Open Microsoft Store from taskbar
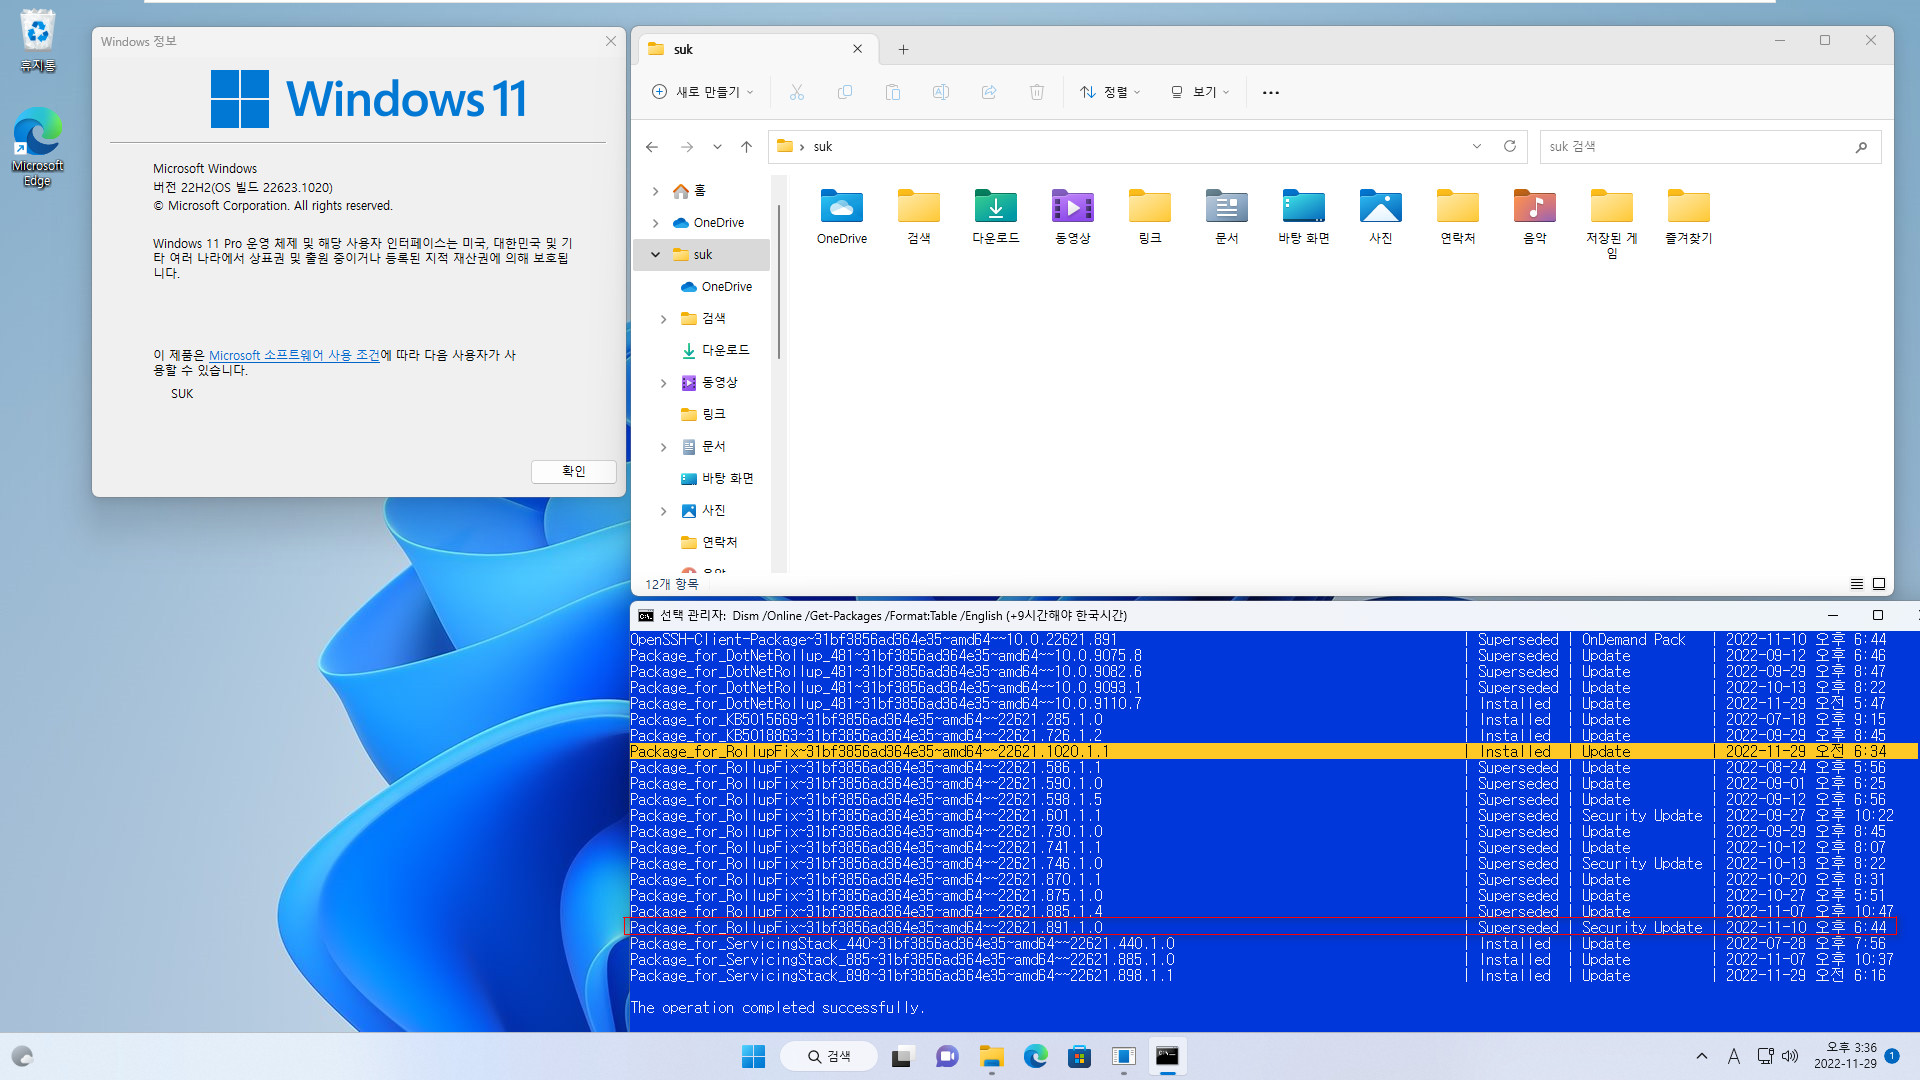This screenshot has height=1080, width=1920. [x=1079, y=1056]
